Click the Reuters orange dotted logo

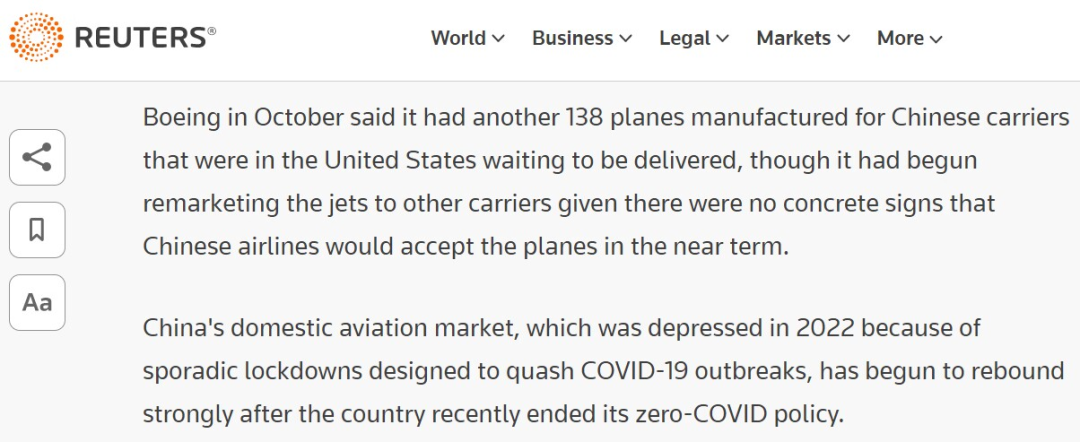[36, 39]
